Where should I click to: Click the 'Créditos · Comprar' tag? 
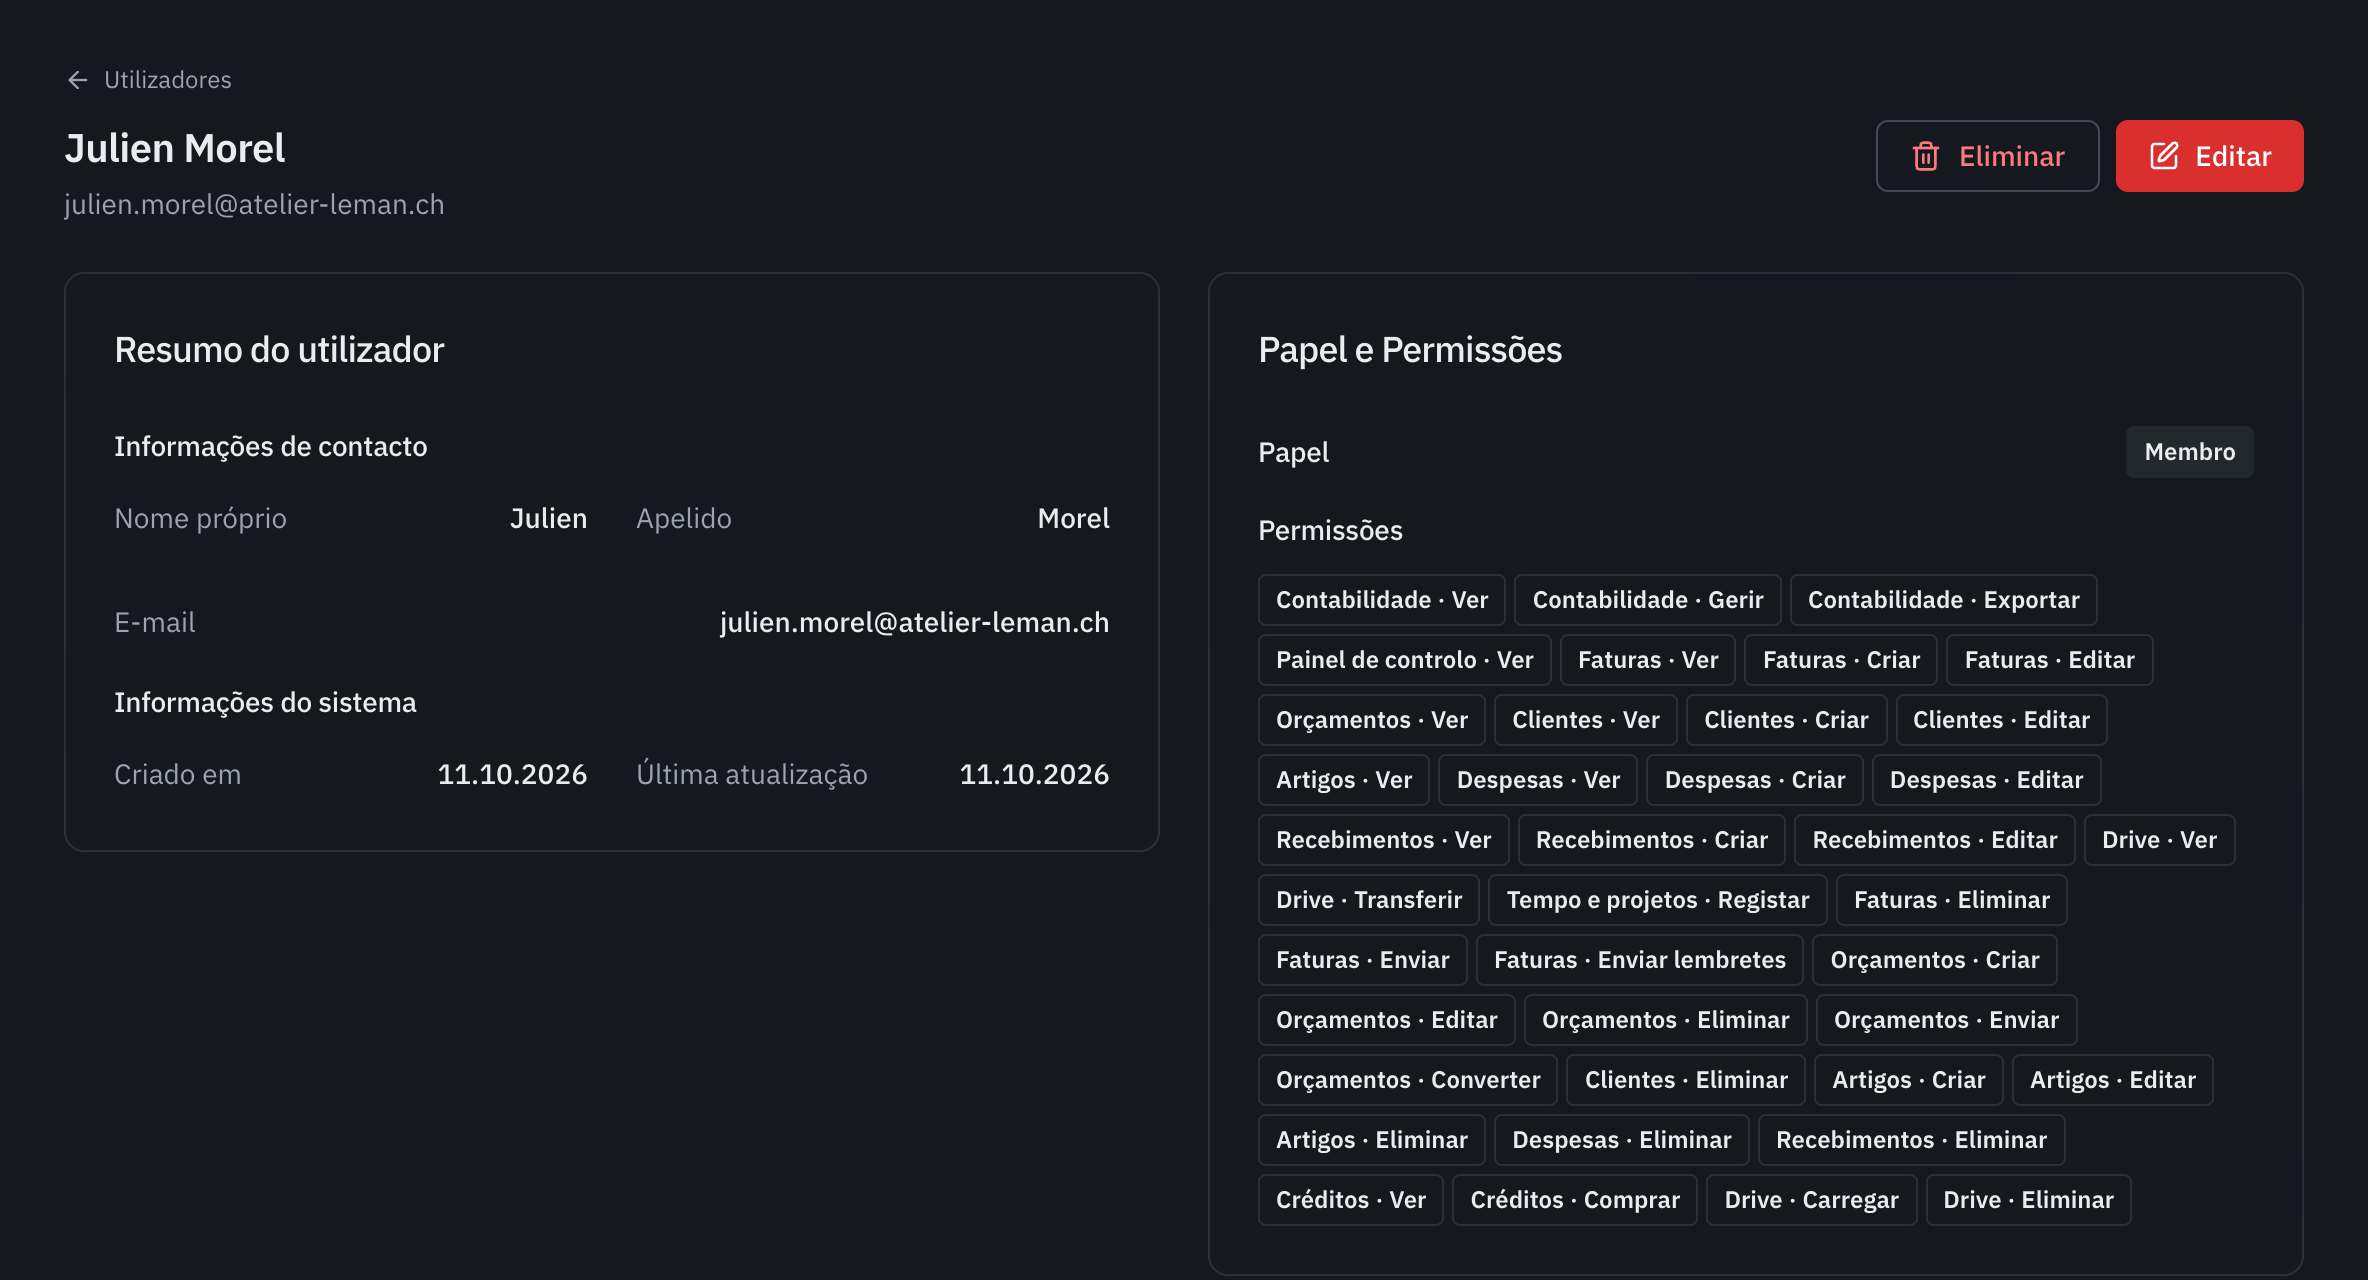1574,1200
